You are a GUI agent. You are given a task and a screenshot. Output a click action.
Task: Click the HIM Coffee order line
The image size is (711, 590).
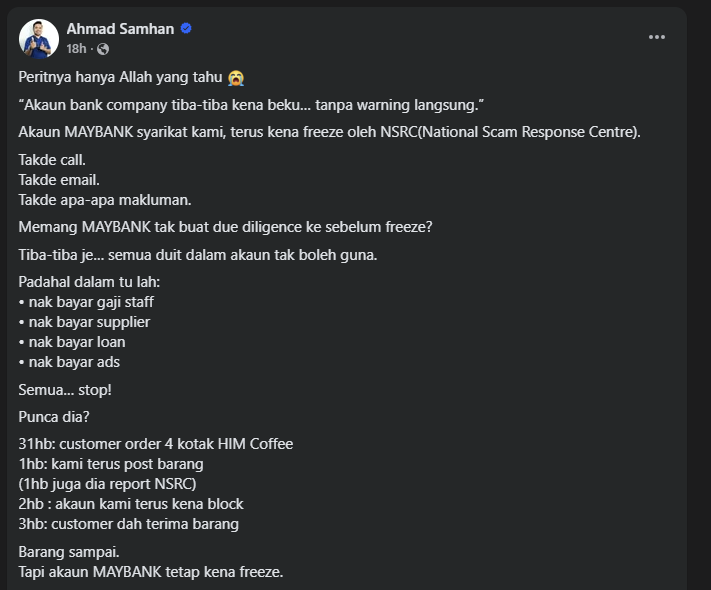[x=156, y=444]
